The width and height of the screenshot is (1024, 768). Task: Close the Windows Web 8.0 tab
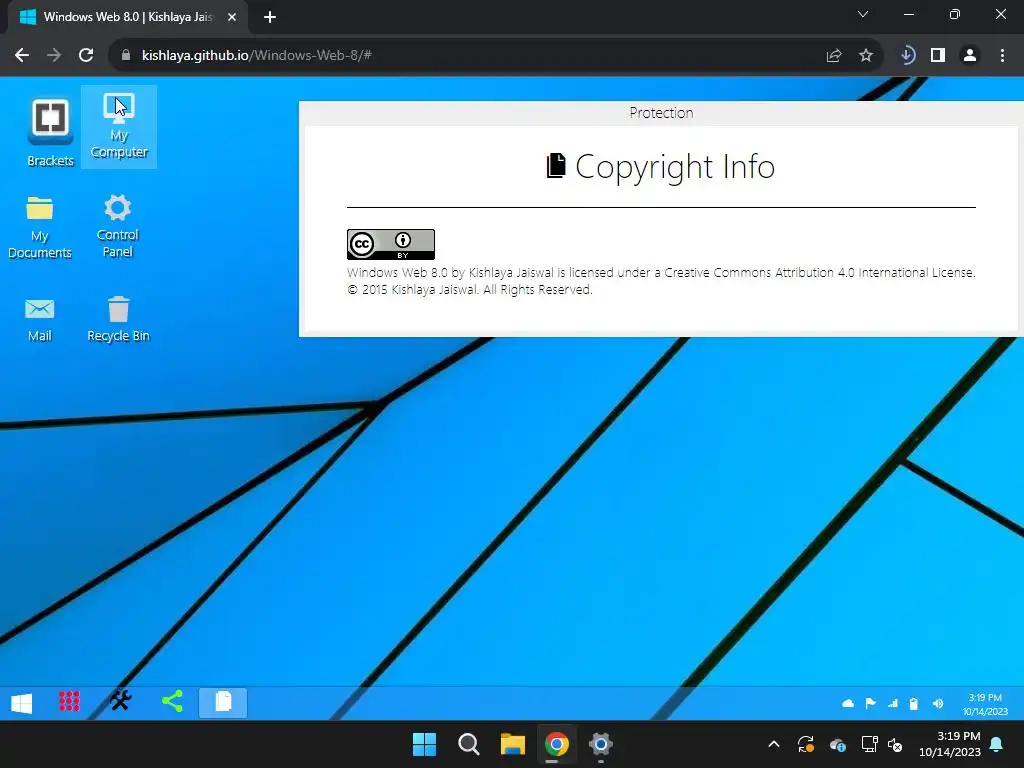tap(232, 17)
